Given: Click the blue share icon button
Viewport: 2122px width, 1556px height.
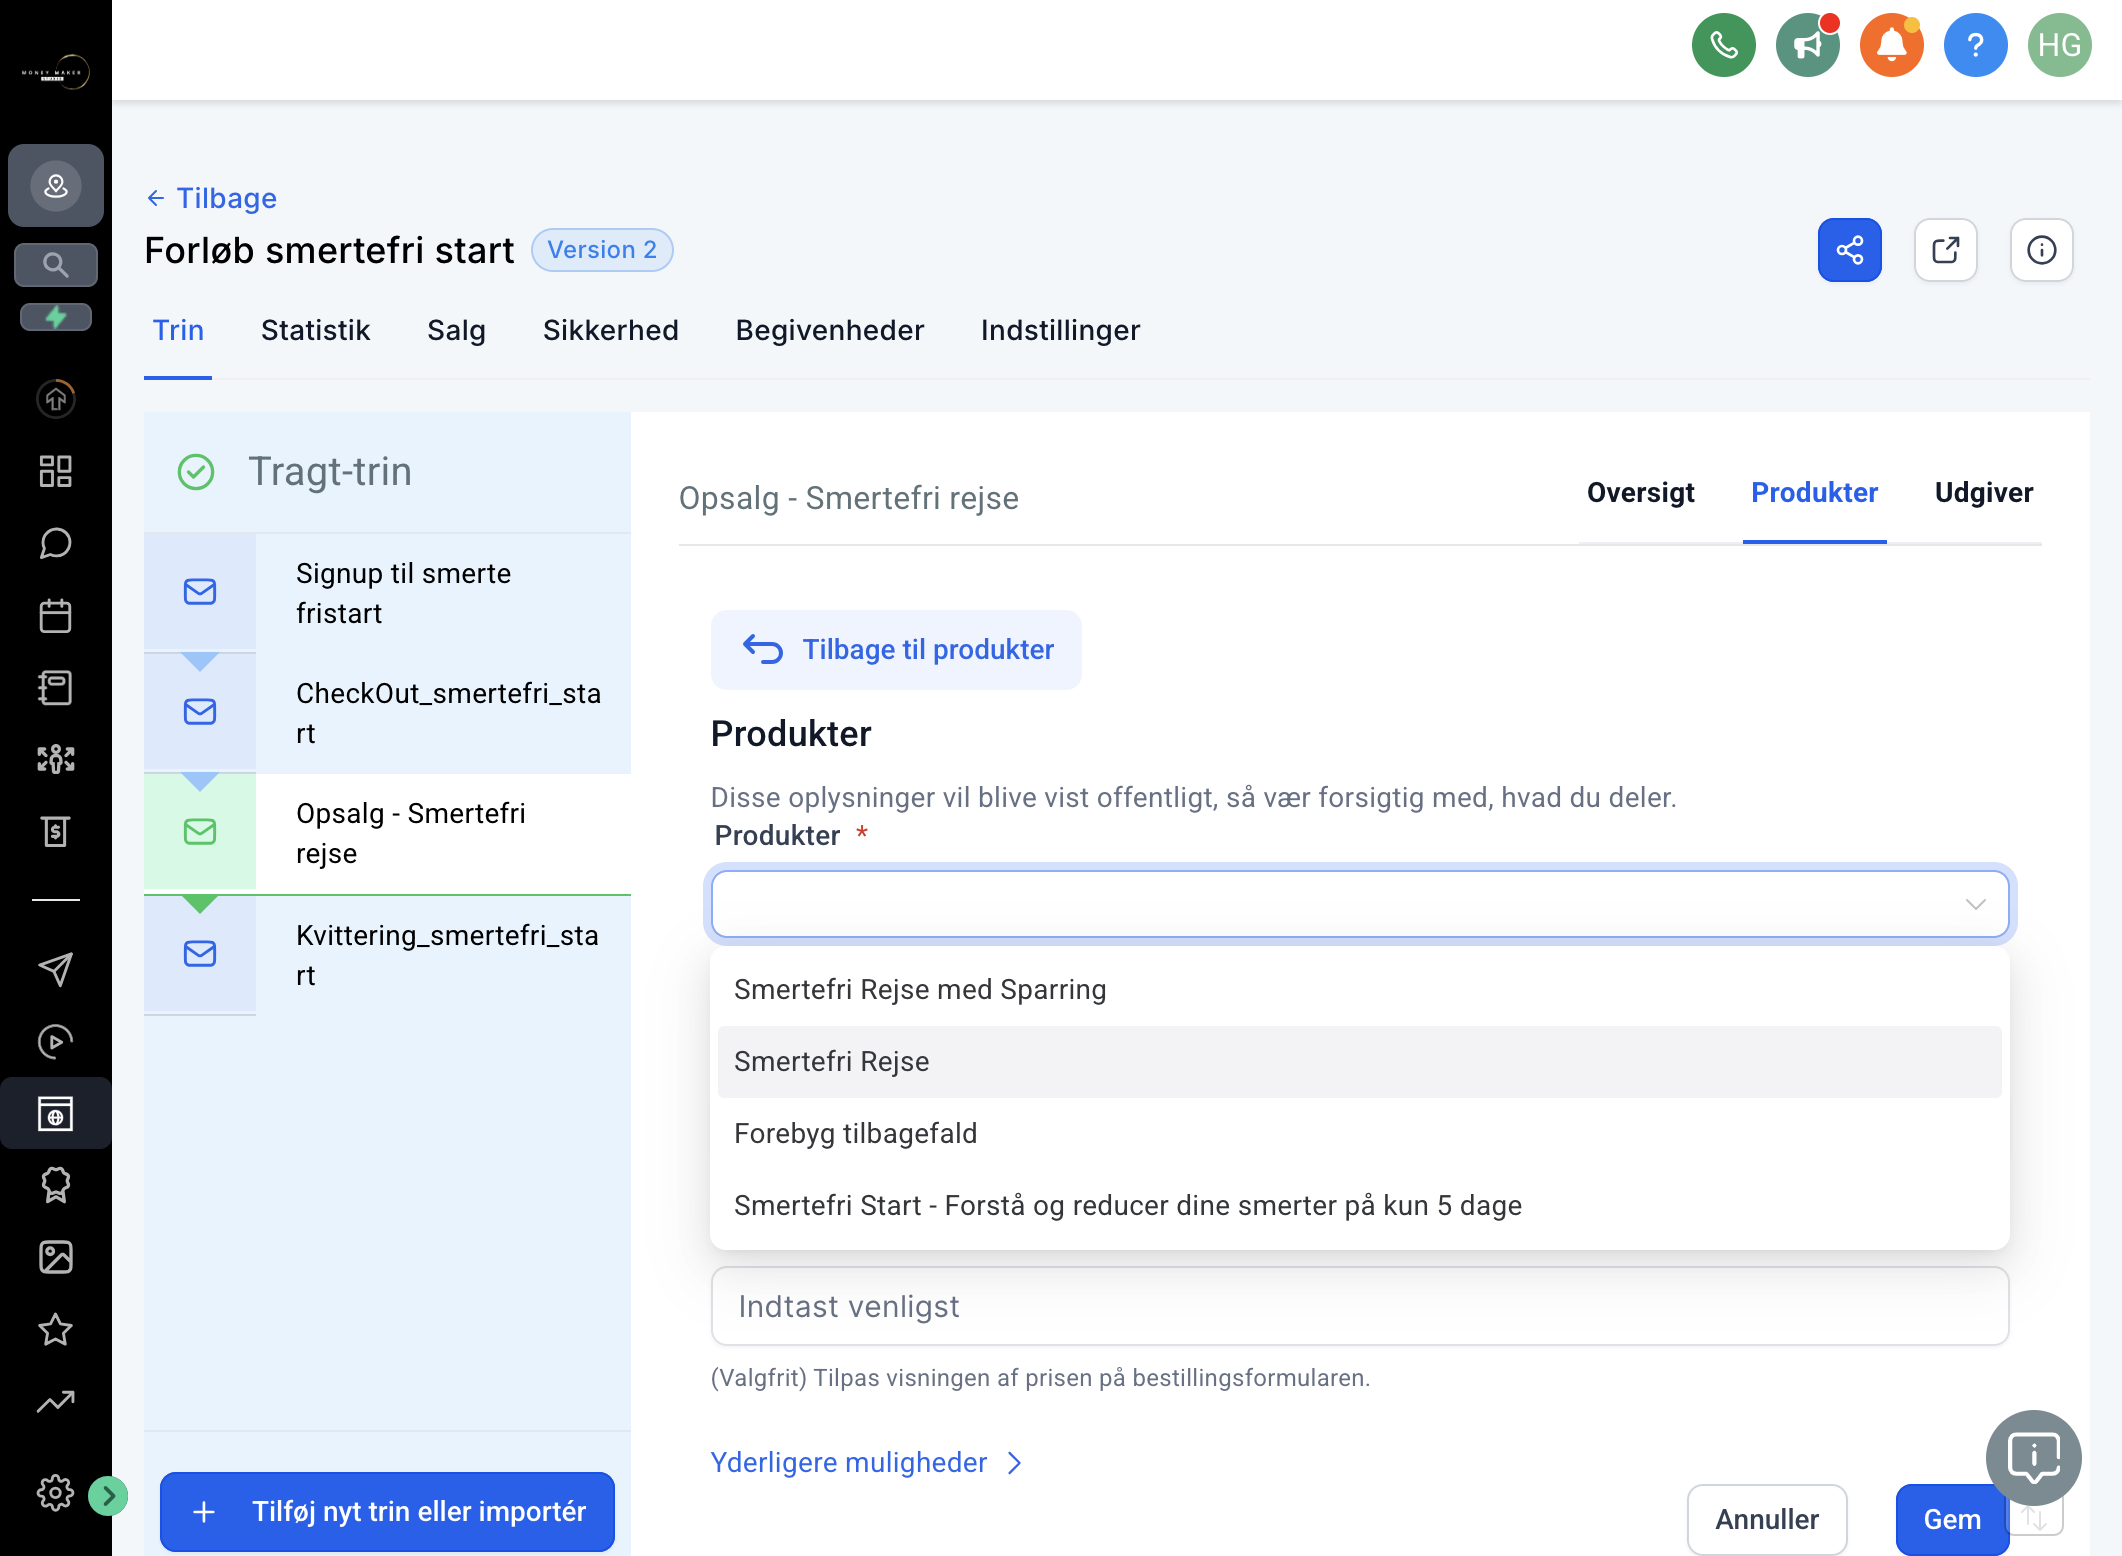Looking at the screenshot, I should coord(1849,250).
